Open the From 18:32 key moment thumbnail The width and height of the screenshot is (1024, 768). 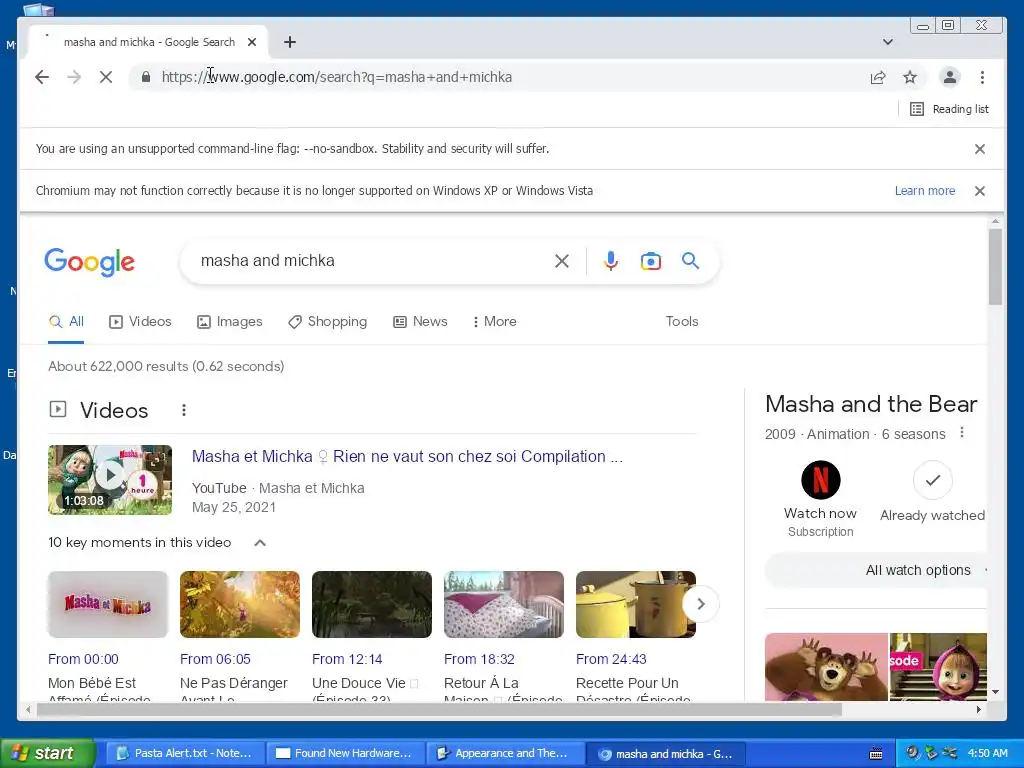pos(504,605)
